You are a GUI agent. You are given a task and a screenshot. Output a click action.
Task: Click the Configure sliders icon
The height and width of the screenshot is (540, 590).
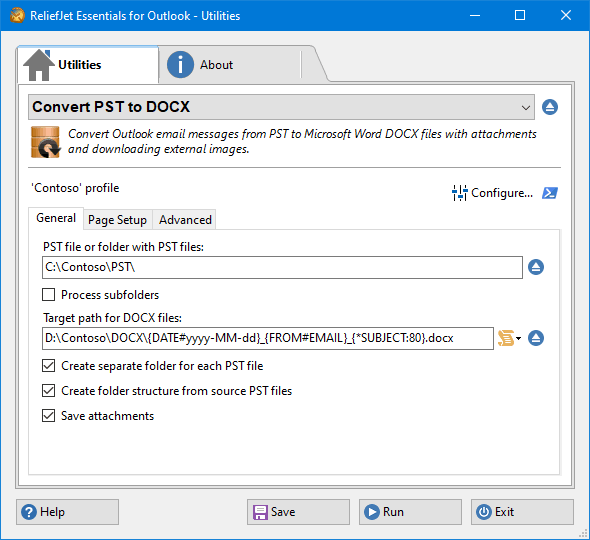coord(459,193)
